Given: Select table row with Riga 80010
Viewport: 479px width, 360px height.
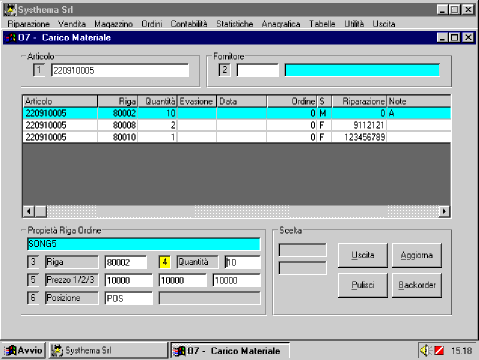Looking at the screenshot, I should 237,137.
